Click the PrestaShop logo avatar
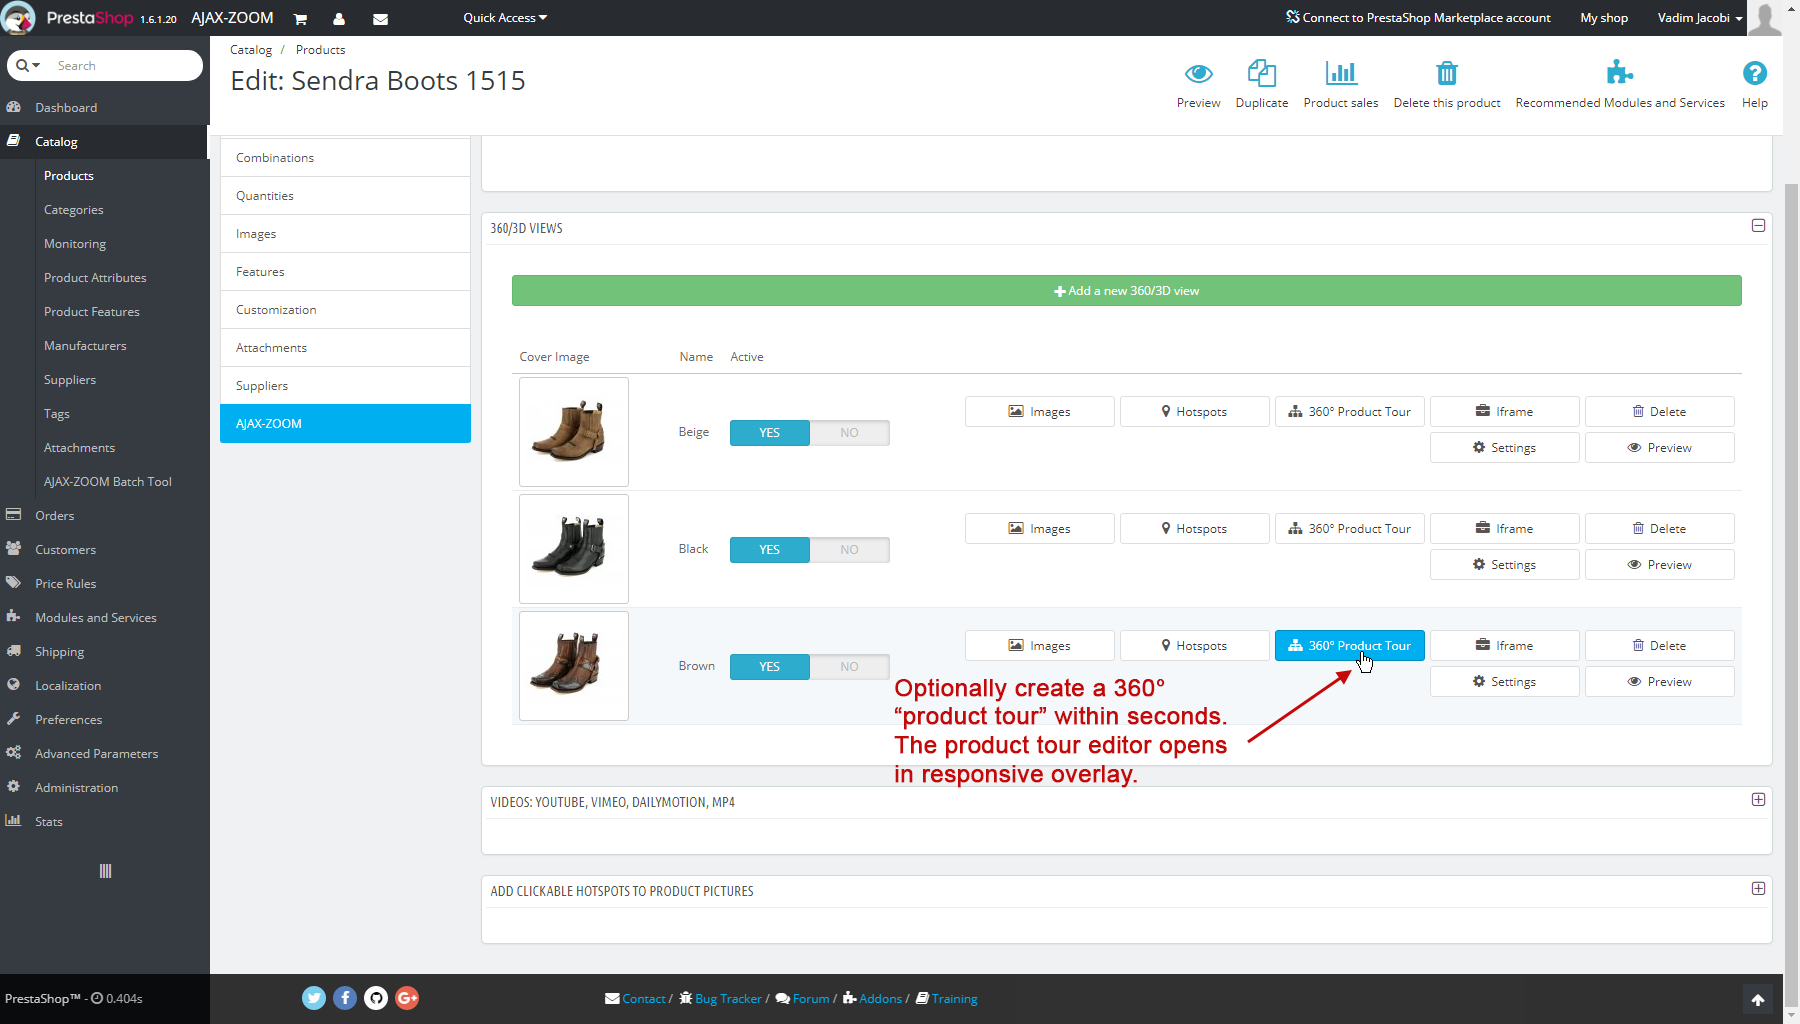Image resolution: width=1800 pixels, height=1024 pixels. pos(17,18)
